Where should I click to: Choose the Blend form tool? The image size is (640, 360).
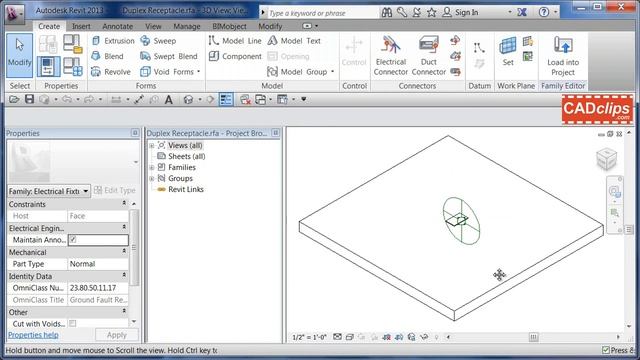[107, 56]
